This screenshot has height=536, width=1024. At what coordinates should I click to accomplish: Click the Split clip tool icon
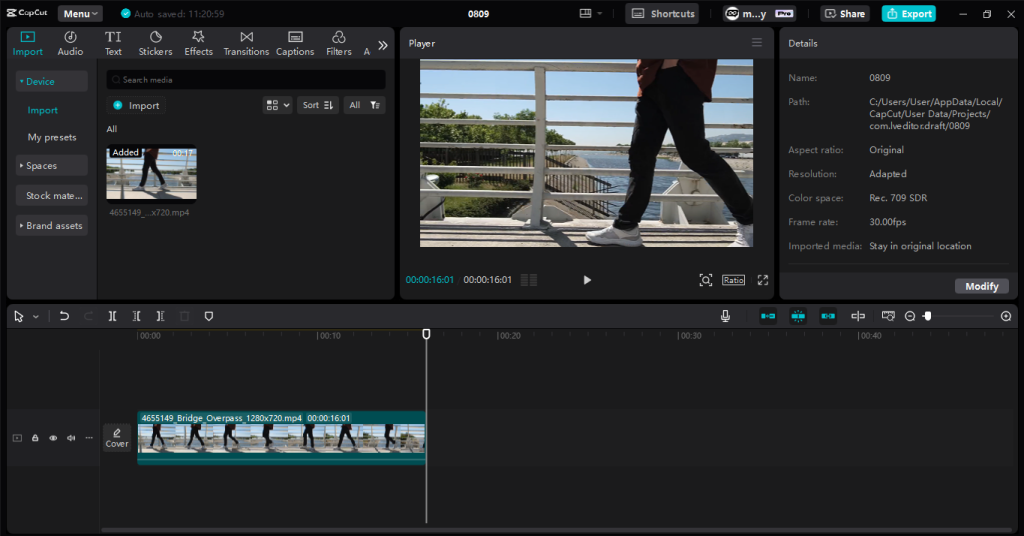point(113,316)
